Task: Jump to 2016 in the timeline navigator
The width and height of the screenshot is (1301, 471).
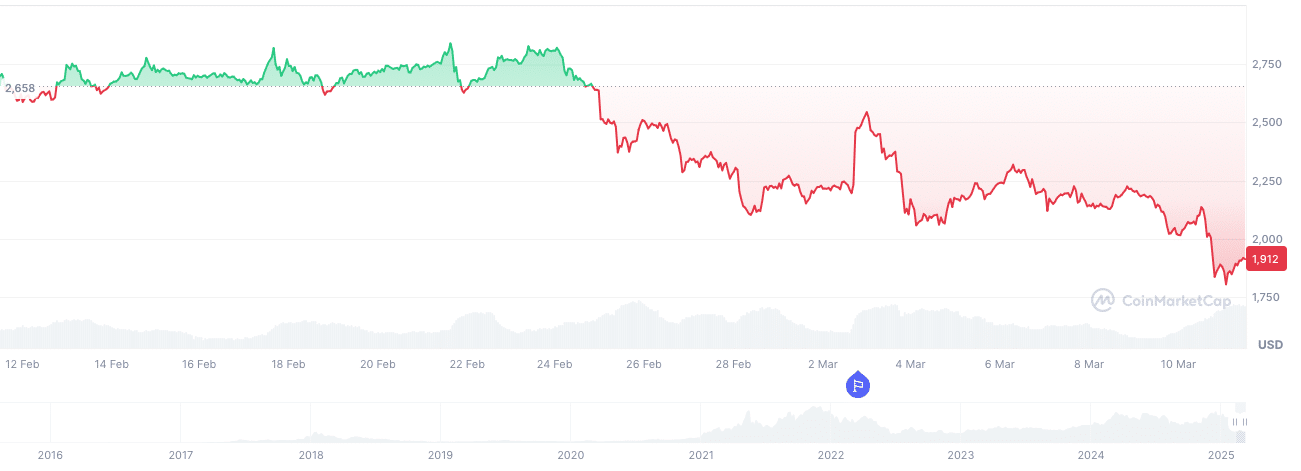Action: point(50,455)
